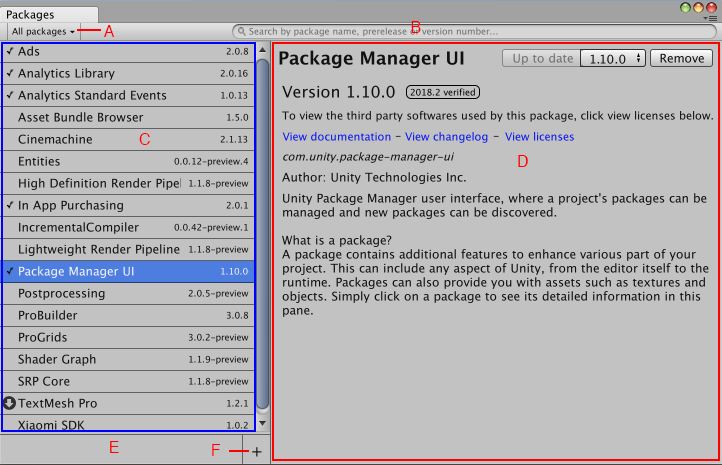Click the 2.1.13 version text
The image size is (722, 465).
coord(234,140)
